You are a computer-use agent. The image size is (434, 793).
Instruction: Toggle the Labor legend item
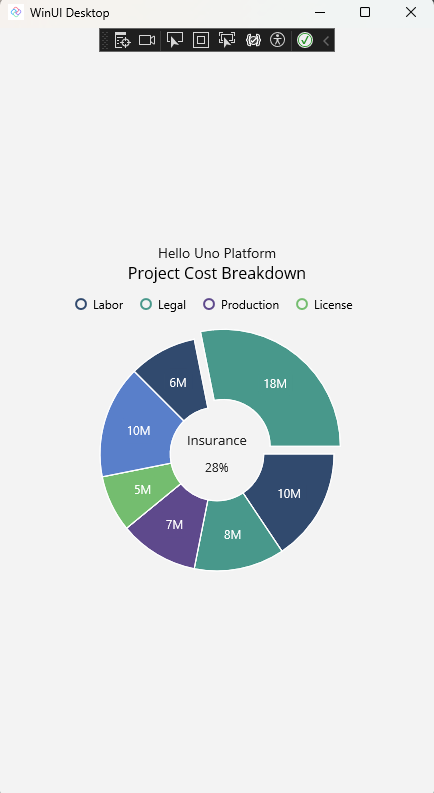click(99, 304)
